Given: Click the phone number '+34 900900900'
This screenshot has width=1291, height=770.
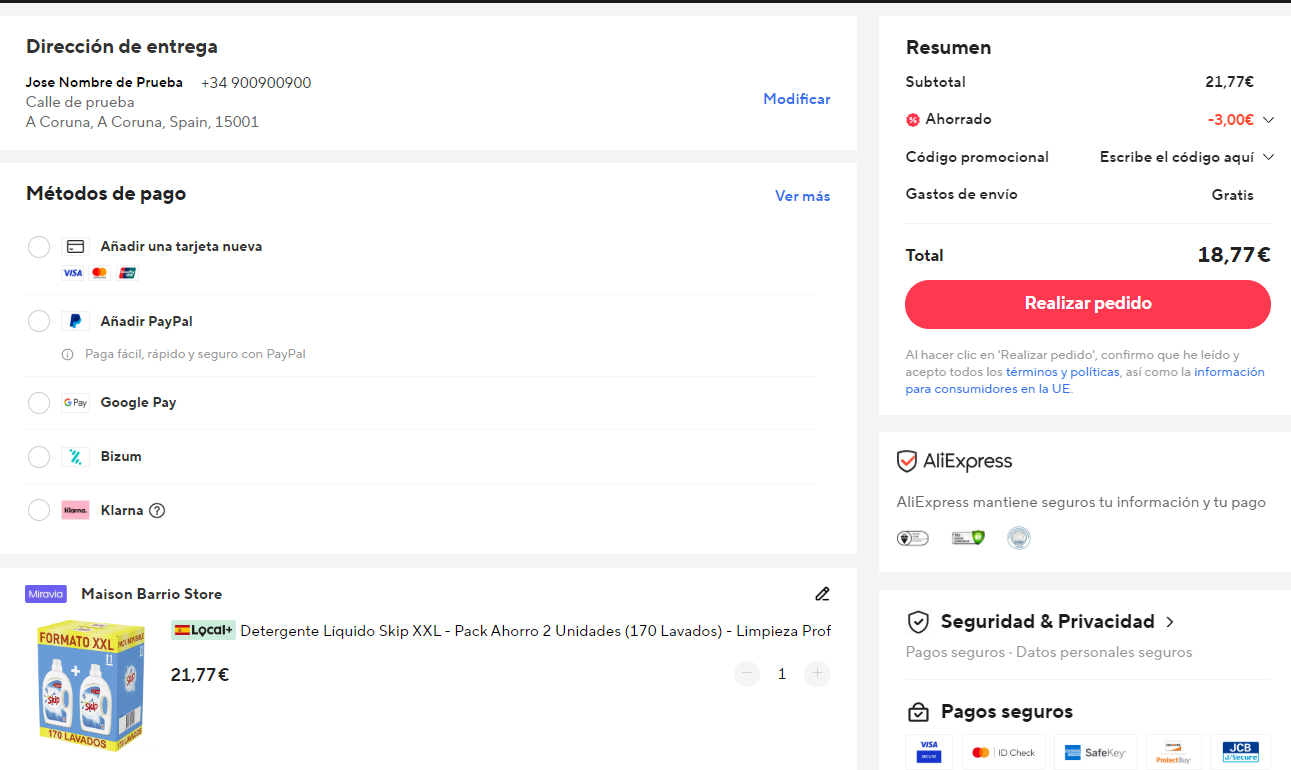Looking at the screenshot, I should point(256,83).
